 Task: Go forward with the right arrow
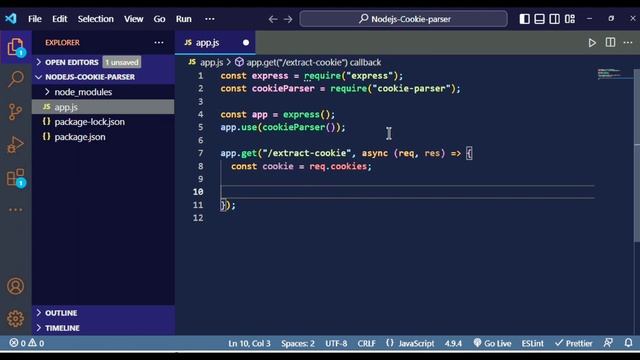[x=288, y=19]
